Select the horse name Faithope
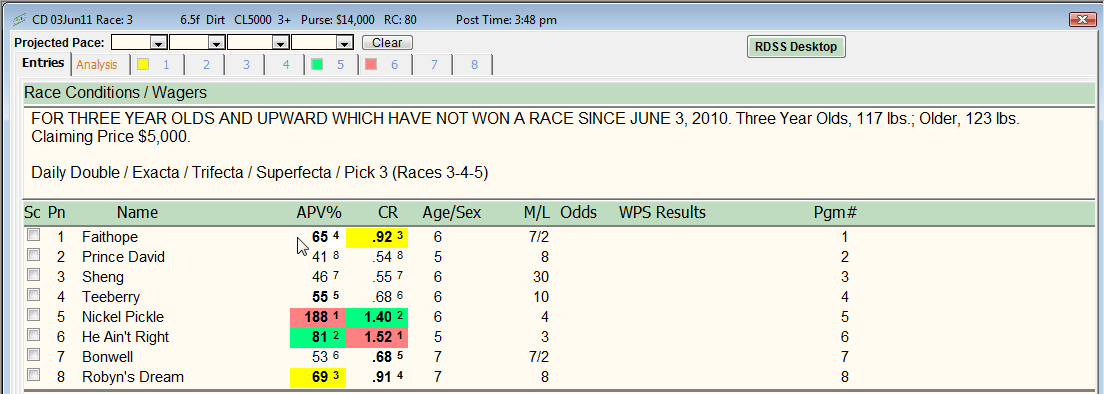The width and height of the screenshot is (1104, 394). 110,237
